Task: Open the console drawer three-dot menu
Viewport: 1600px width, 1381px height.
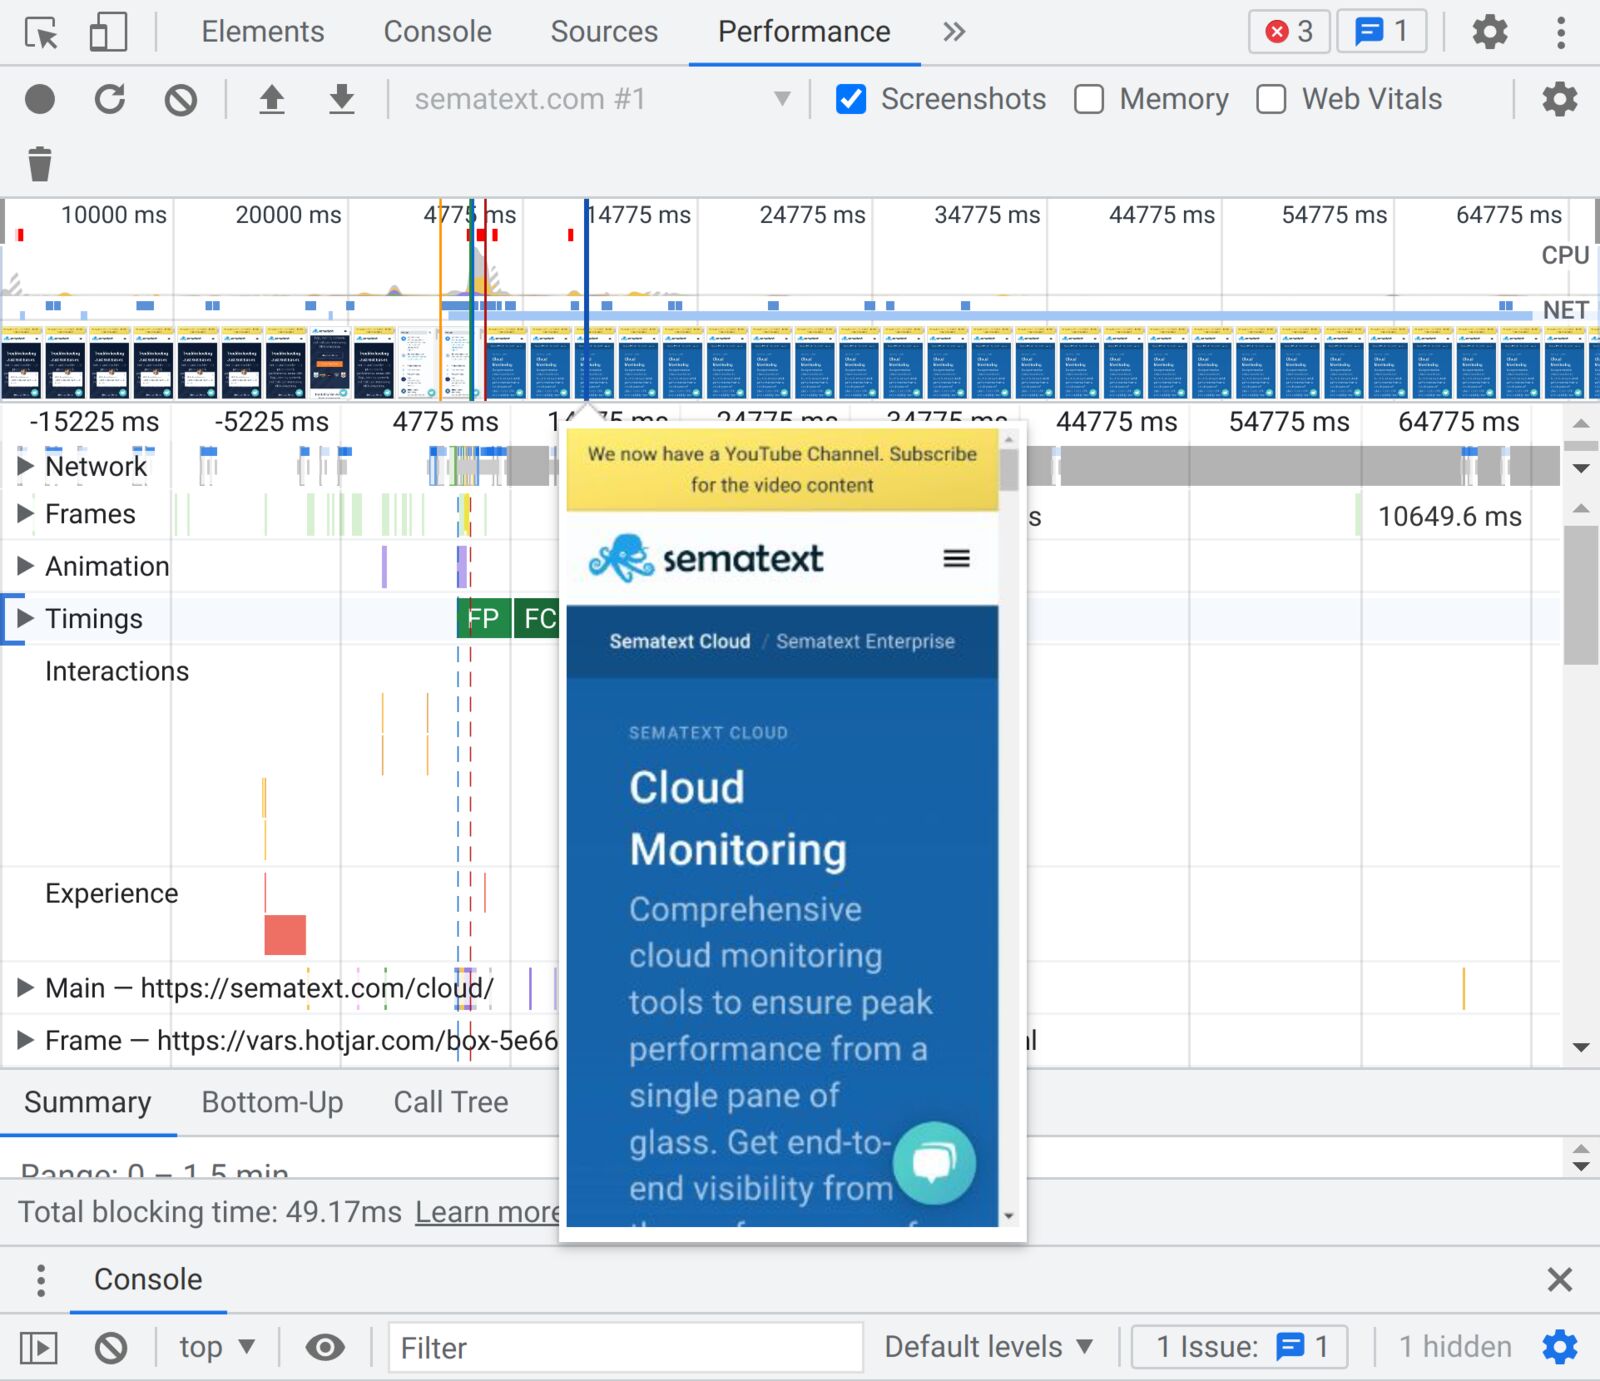Action: click(40, 1280)
